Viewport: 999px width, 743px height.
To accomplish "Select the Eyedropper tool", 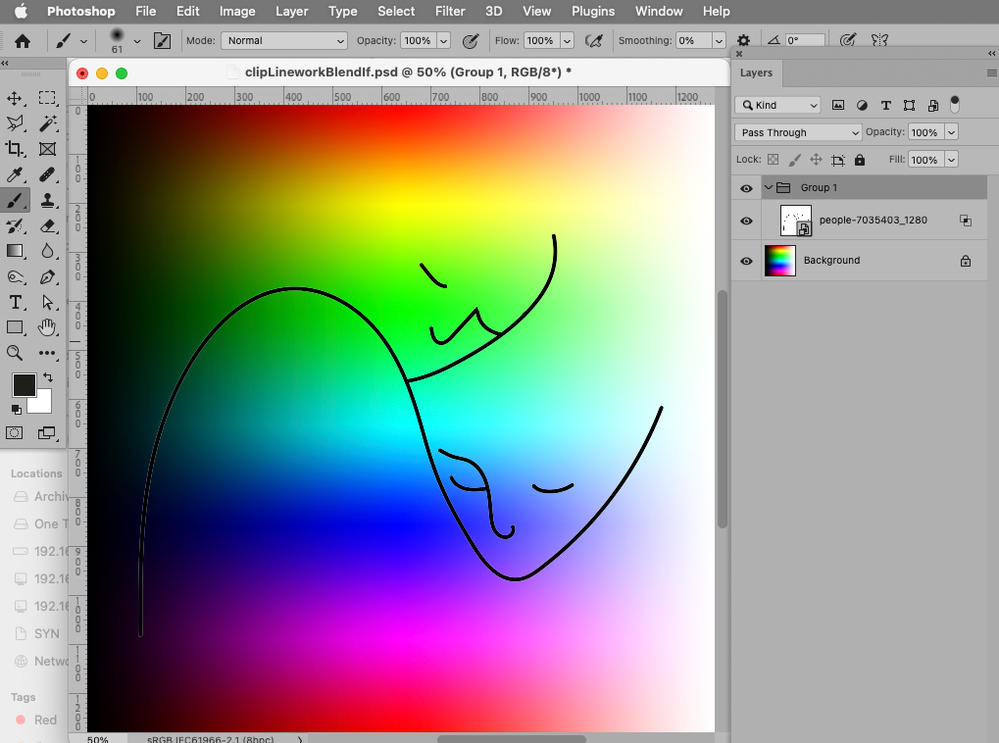I will coord(15,175).
